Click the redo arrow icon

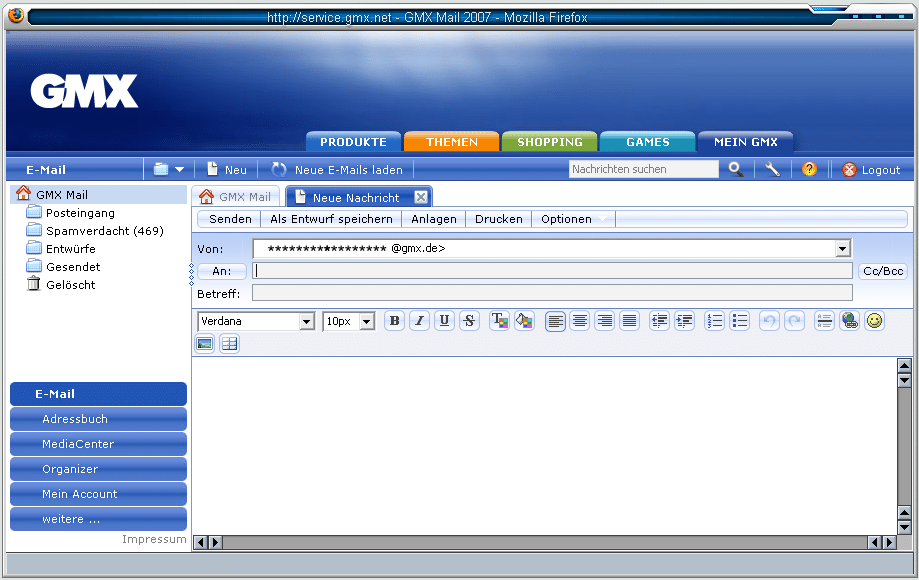tap(794, 321)
